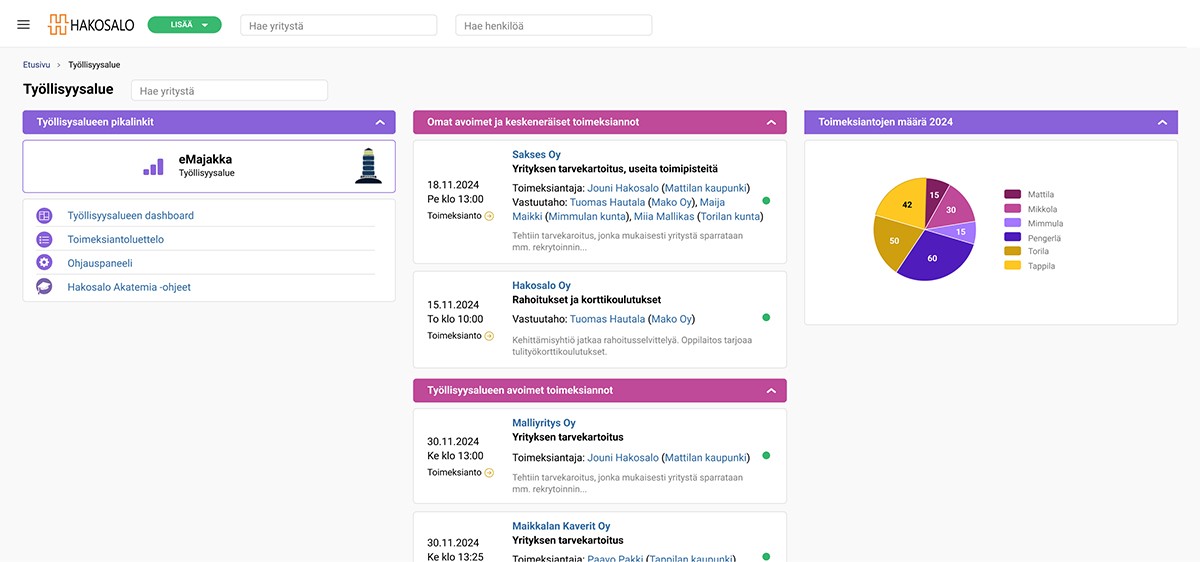Click the dashboard icon

pyautogui.click(x=44, y=216)
